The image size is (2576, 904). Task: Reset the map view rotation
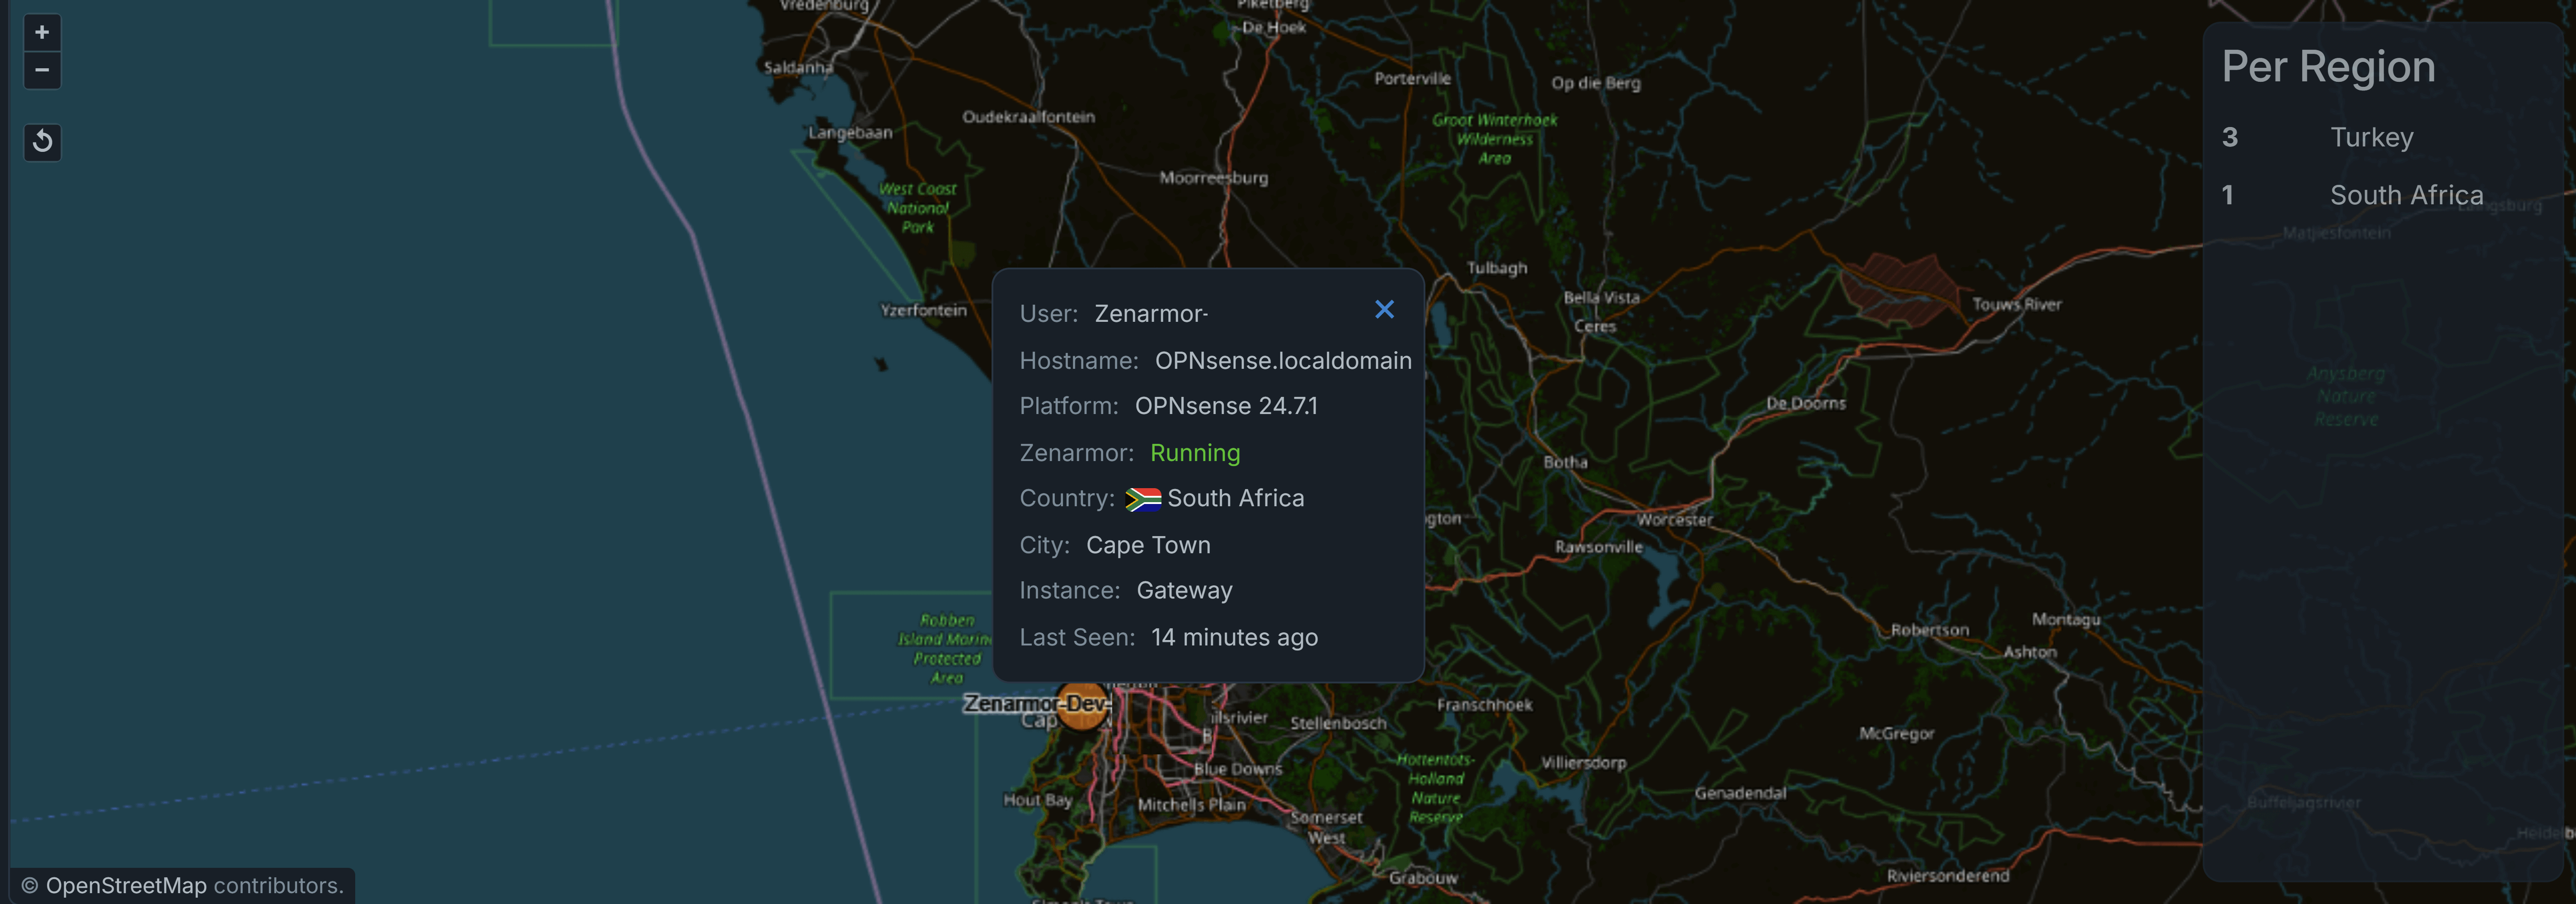pos(42,142)
